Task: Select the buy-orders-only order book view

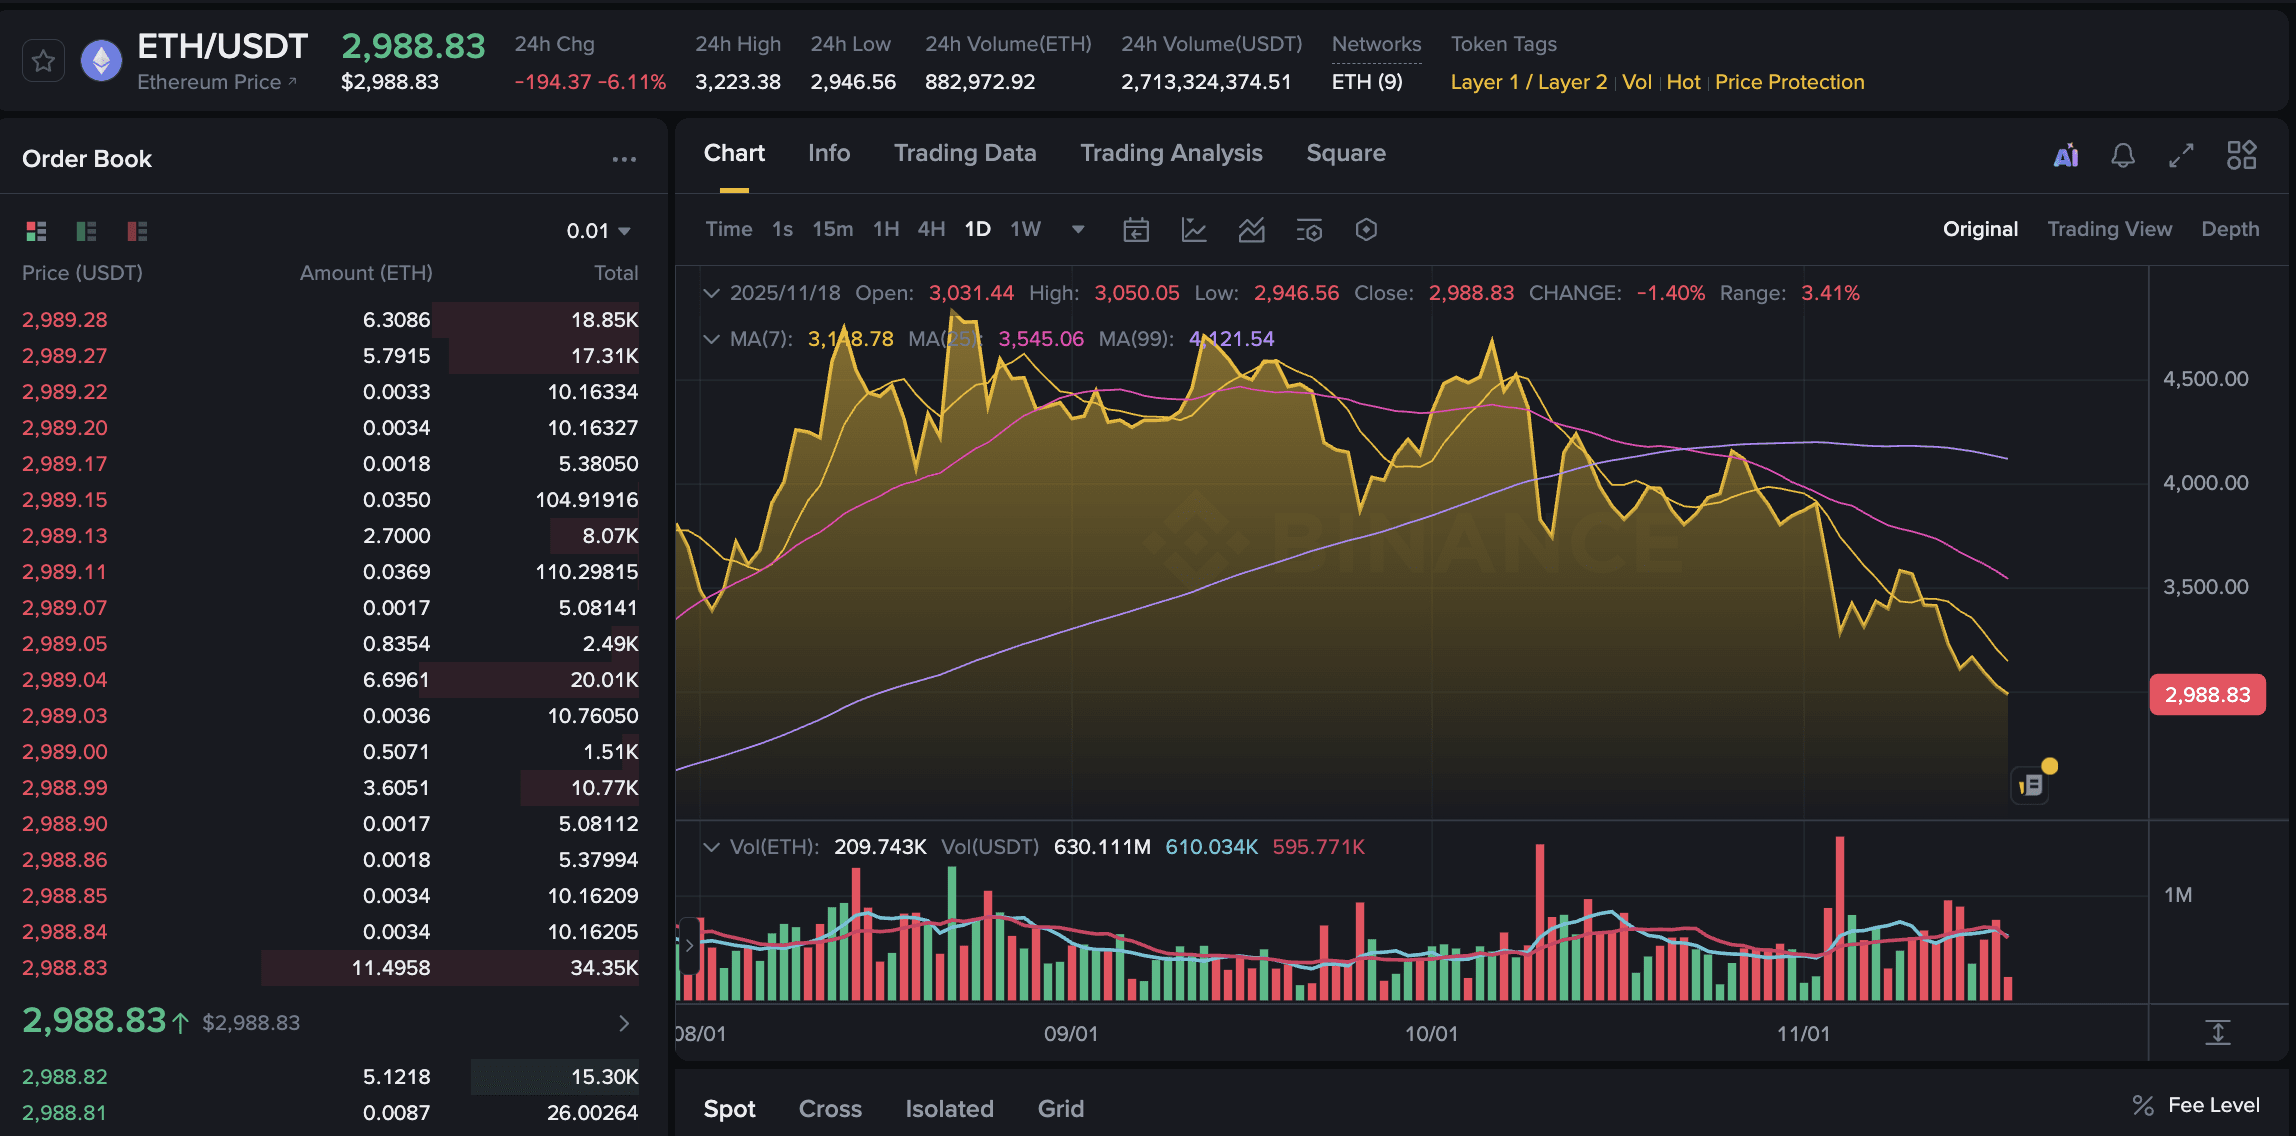Action: [x=86, y=231]
